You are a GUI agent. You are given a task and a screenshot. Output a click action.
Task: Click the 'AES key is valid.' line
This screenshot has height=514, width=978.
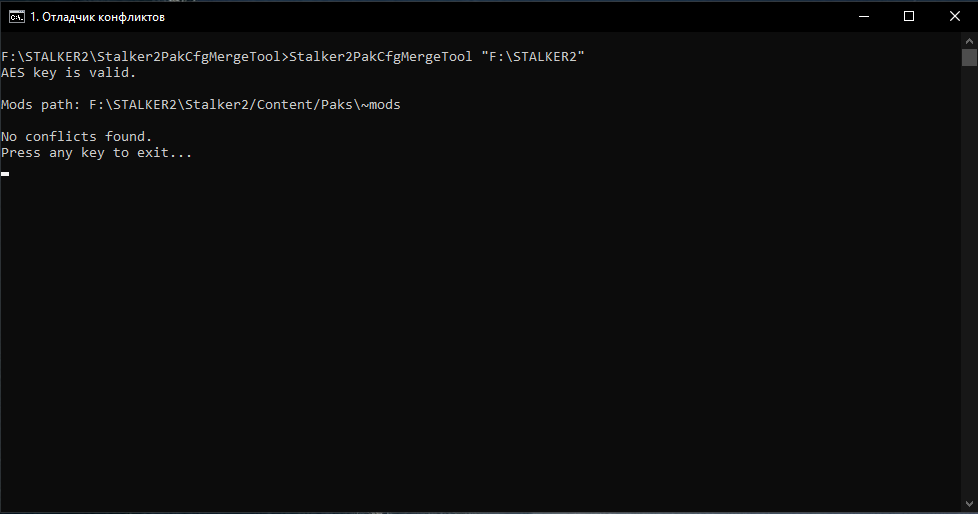click(69, 72)
